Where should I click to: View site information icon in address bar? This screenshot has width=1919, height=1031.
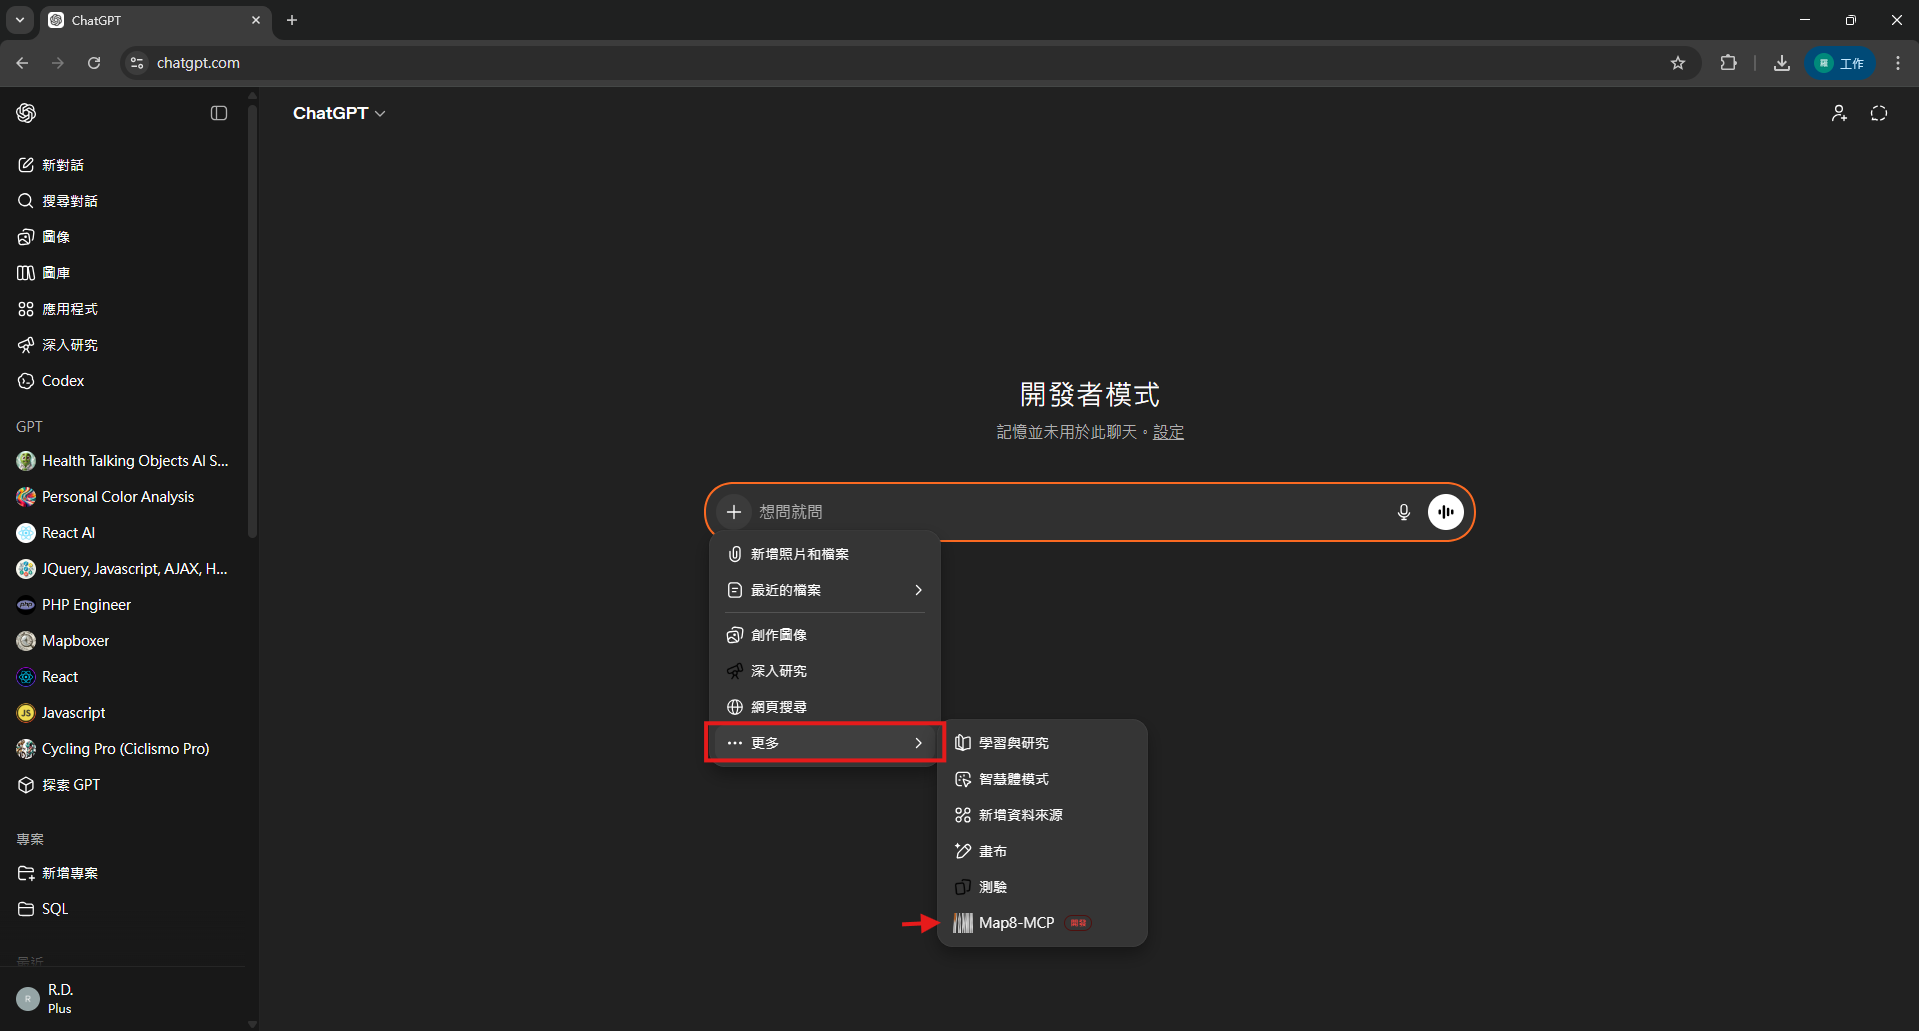point(137,63)
